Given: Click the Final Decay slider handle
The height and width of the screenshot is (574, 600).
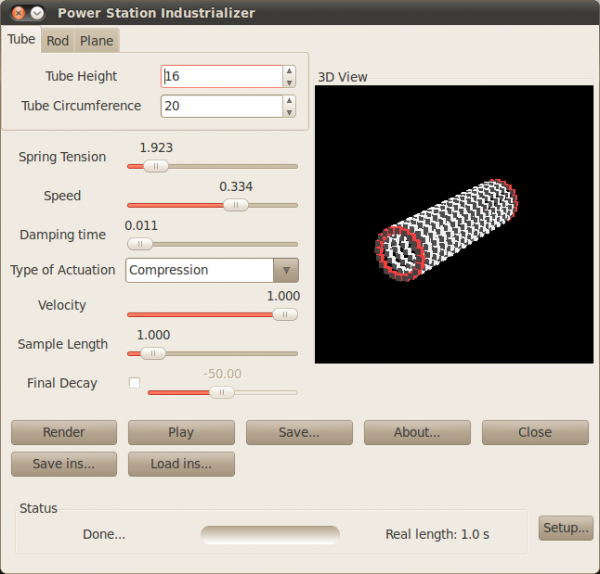Looking at the screenshot, I should click(222, 392).
